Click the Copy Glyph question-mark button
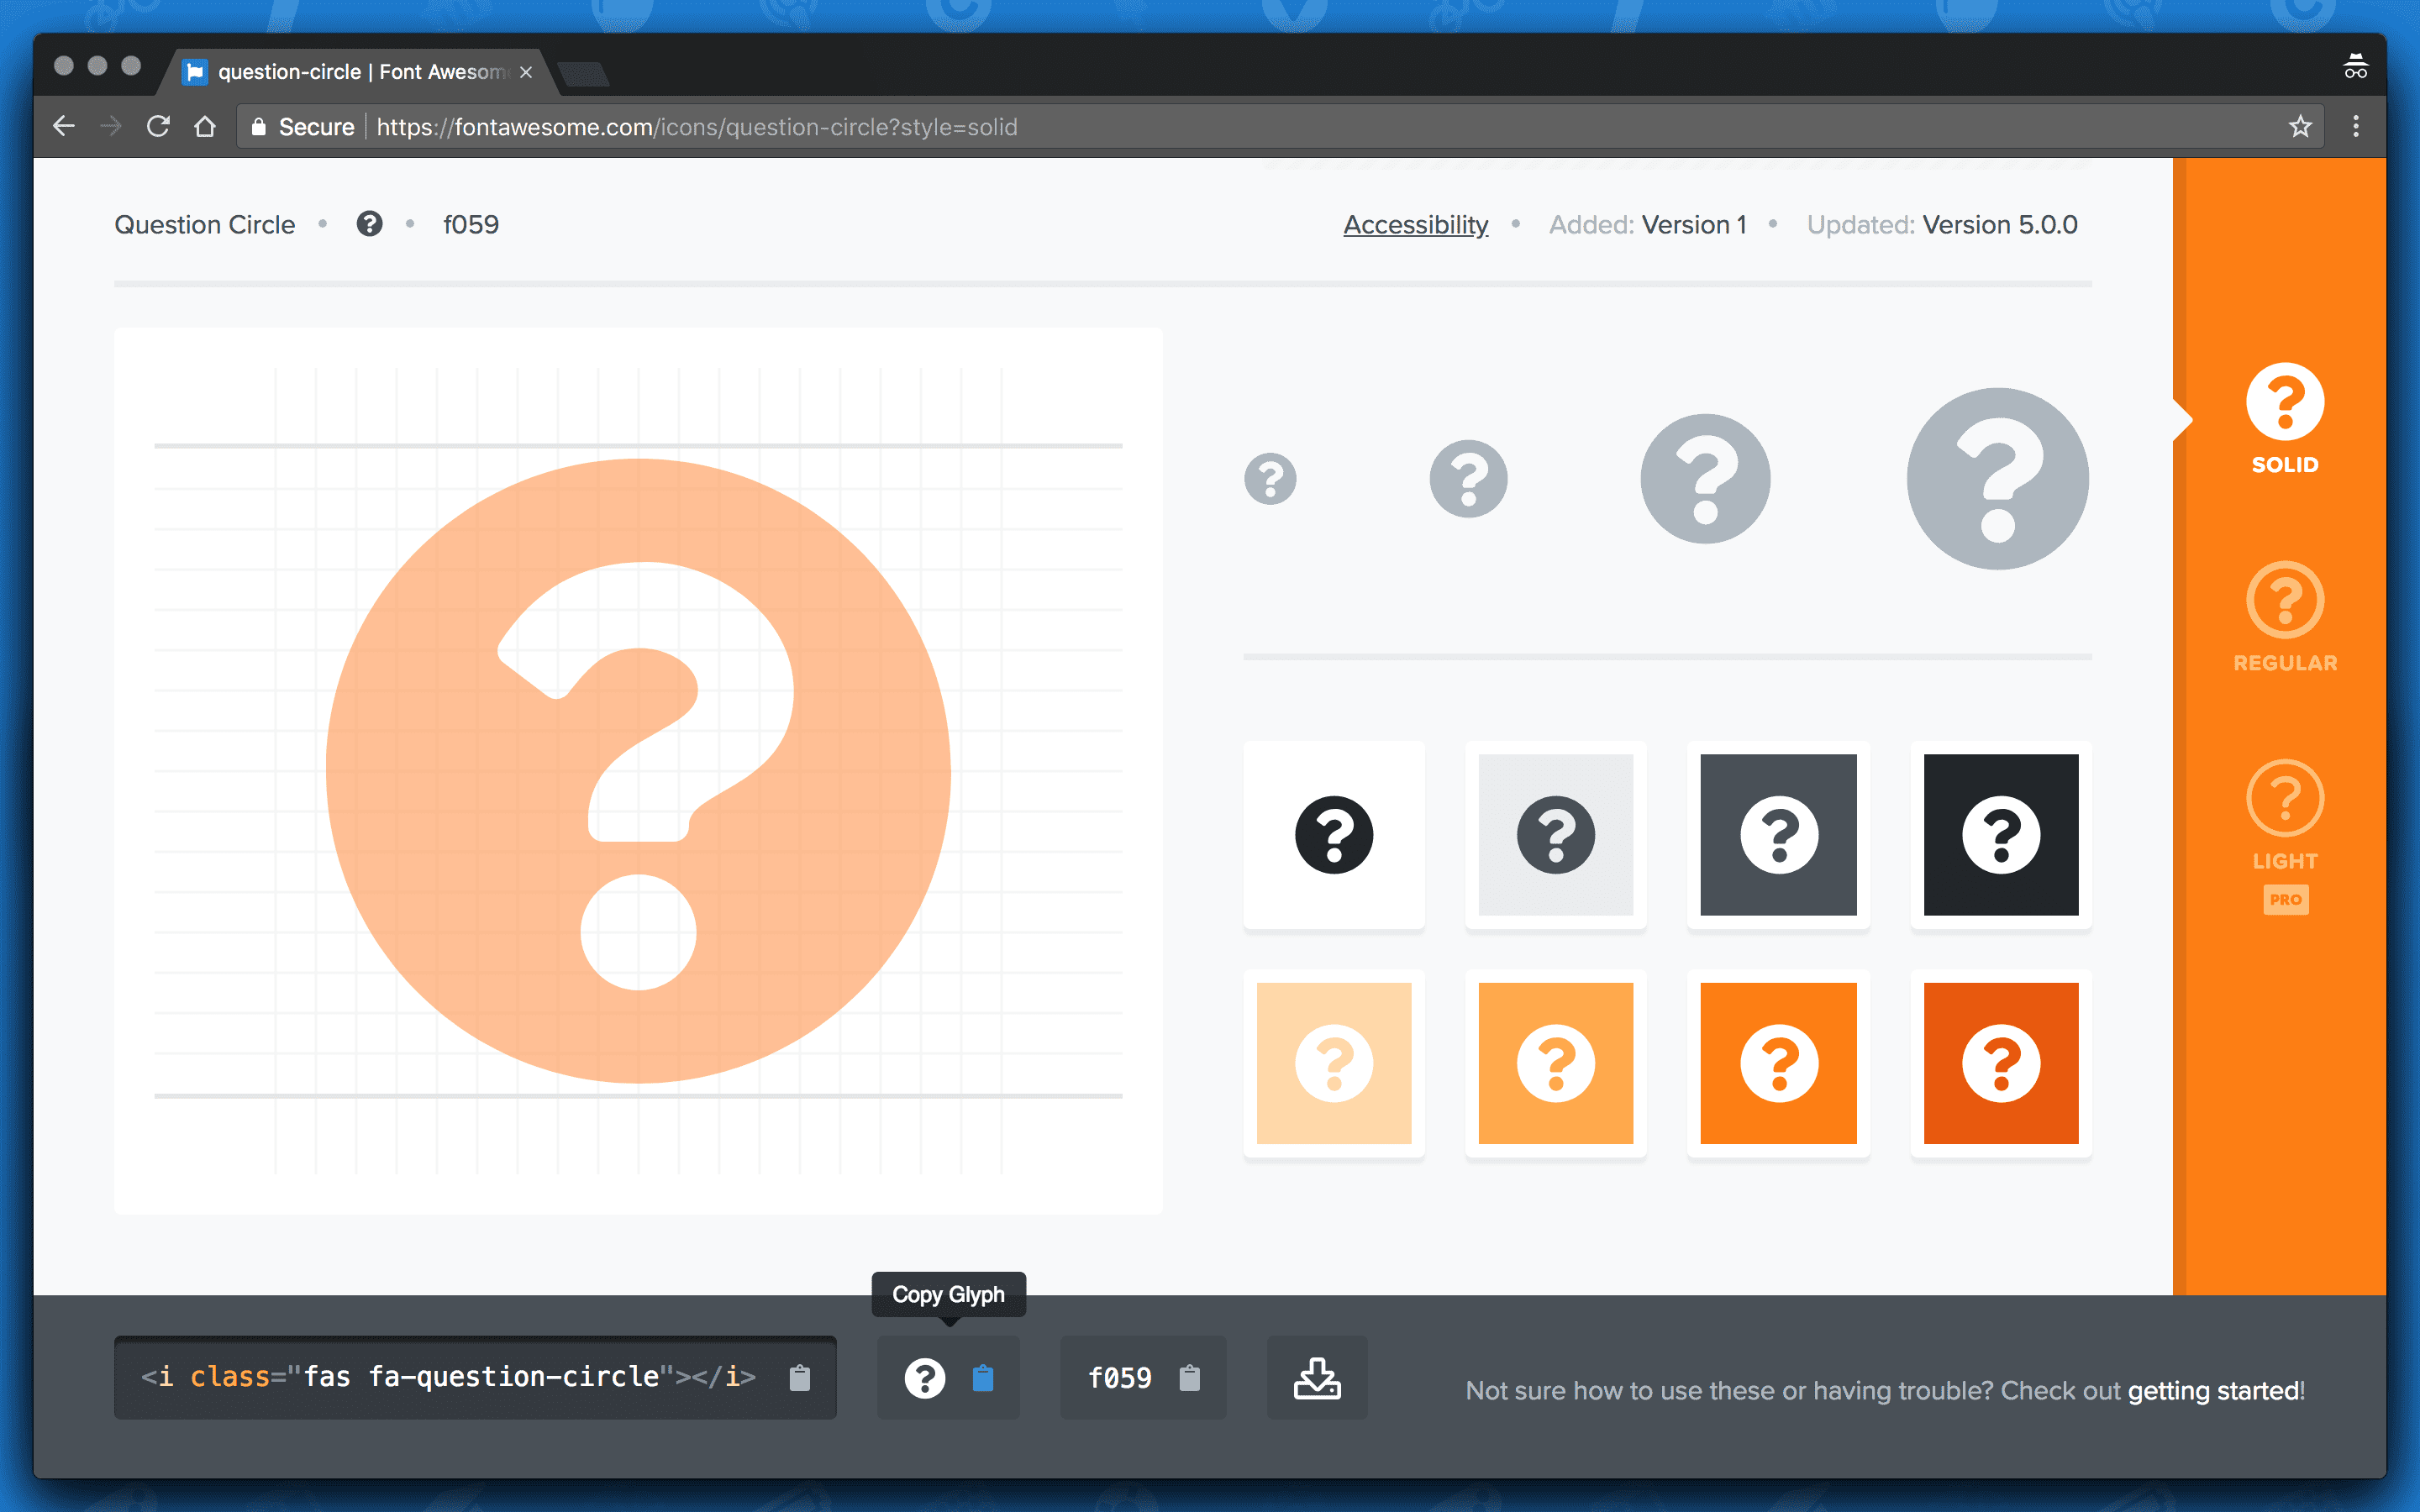 coord(925,1377)
